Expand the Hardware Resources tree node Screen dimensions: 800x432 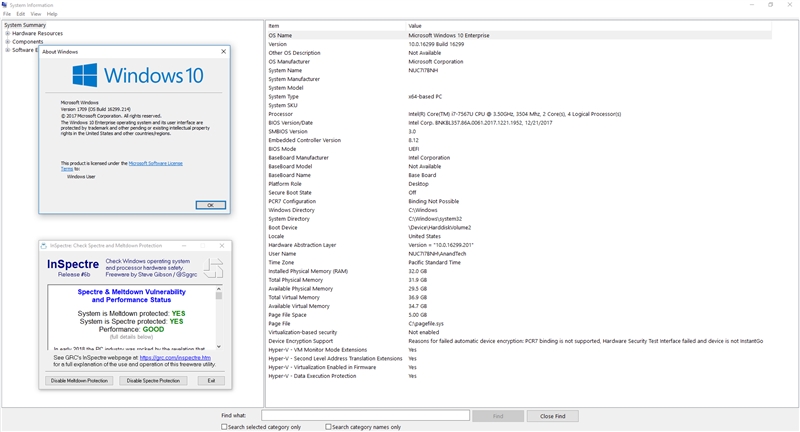coord(7,33)
